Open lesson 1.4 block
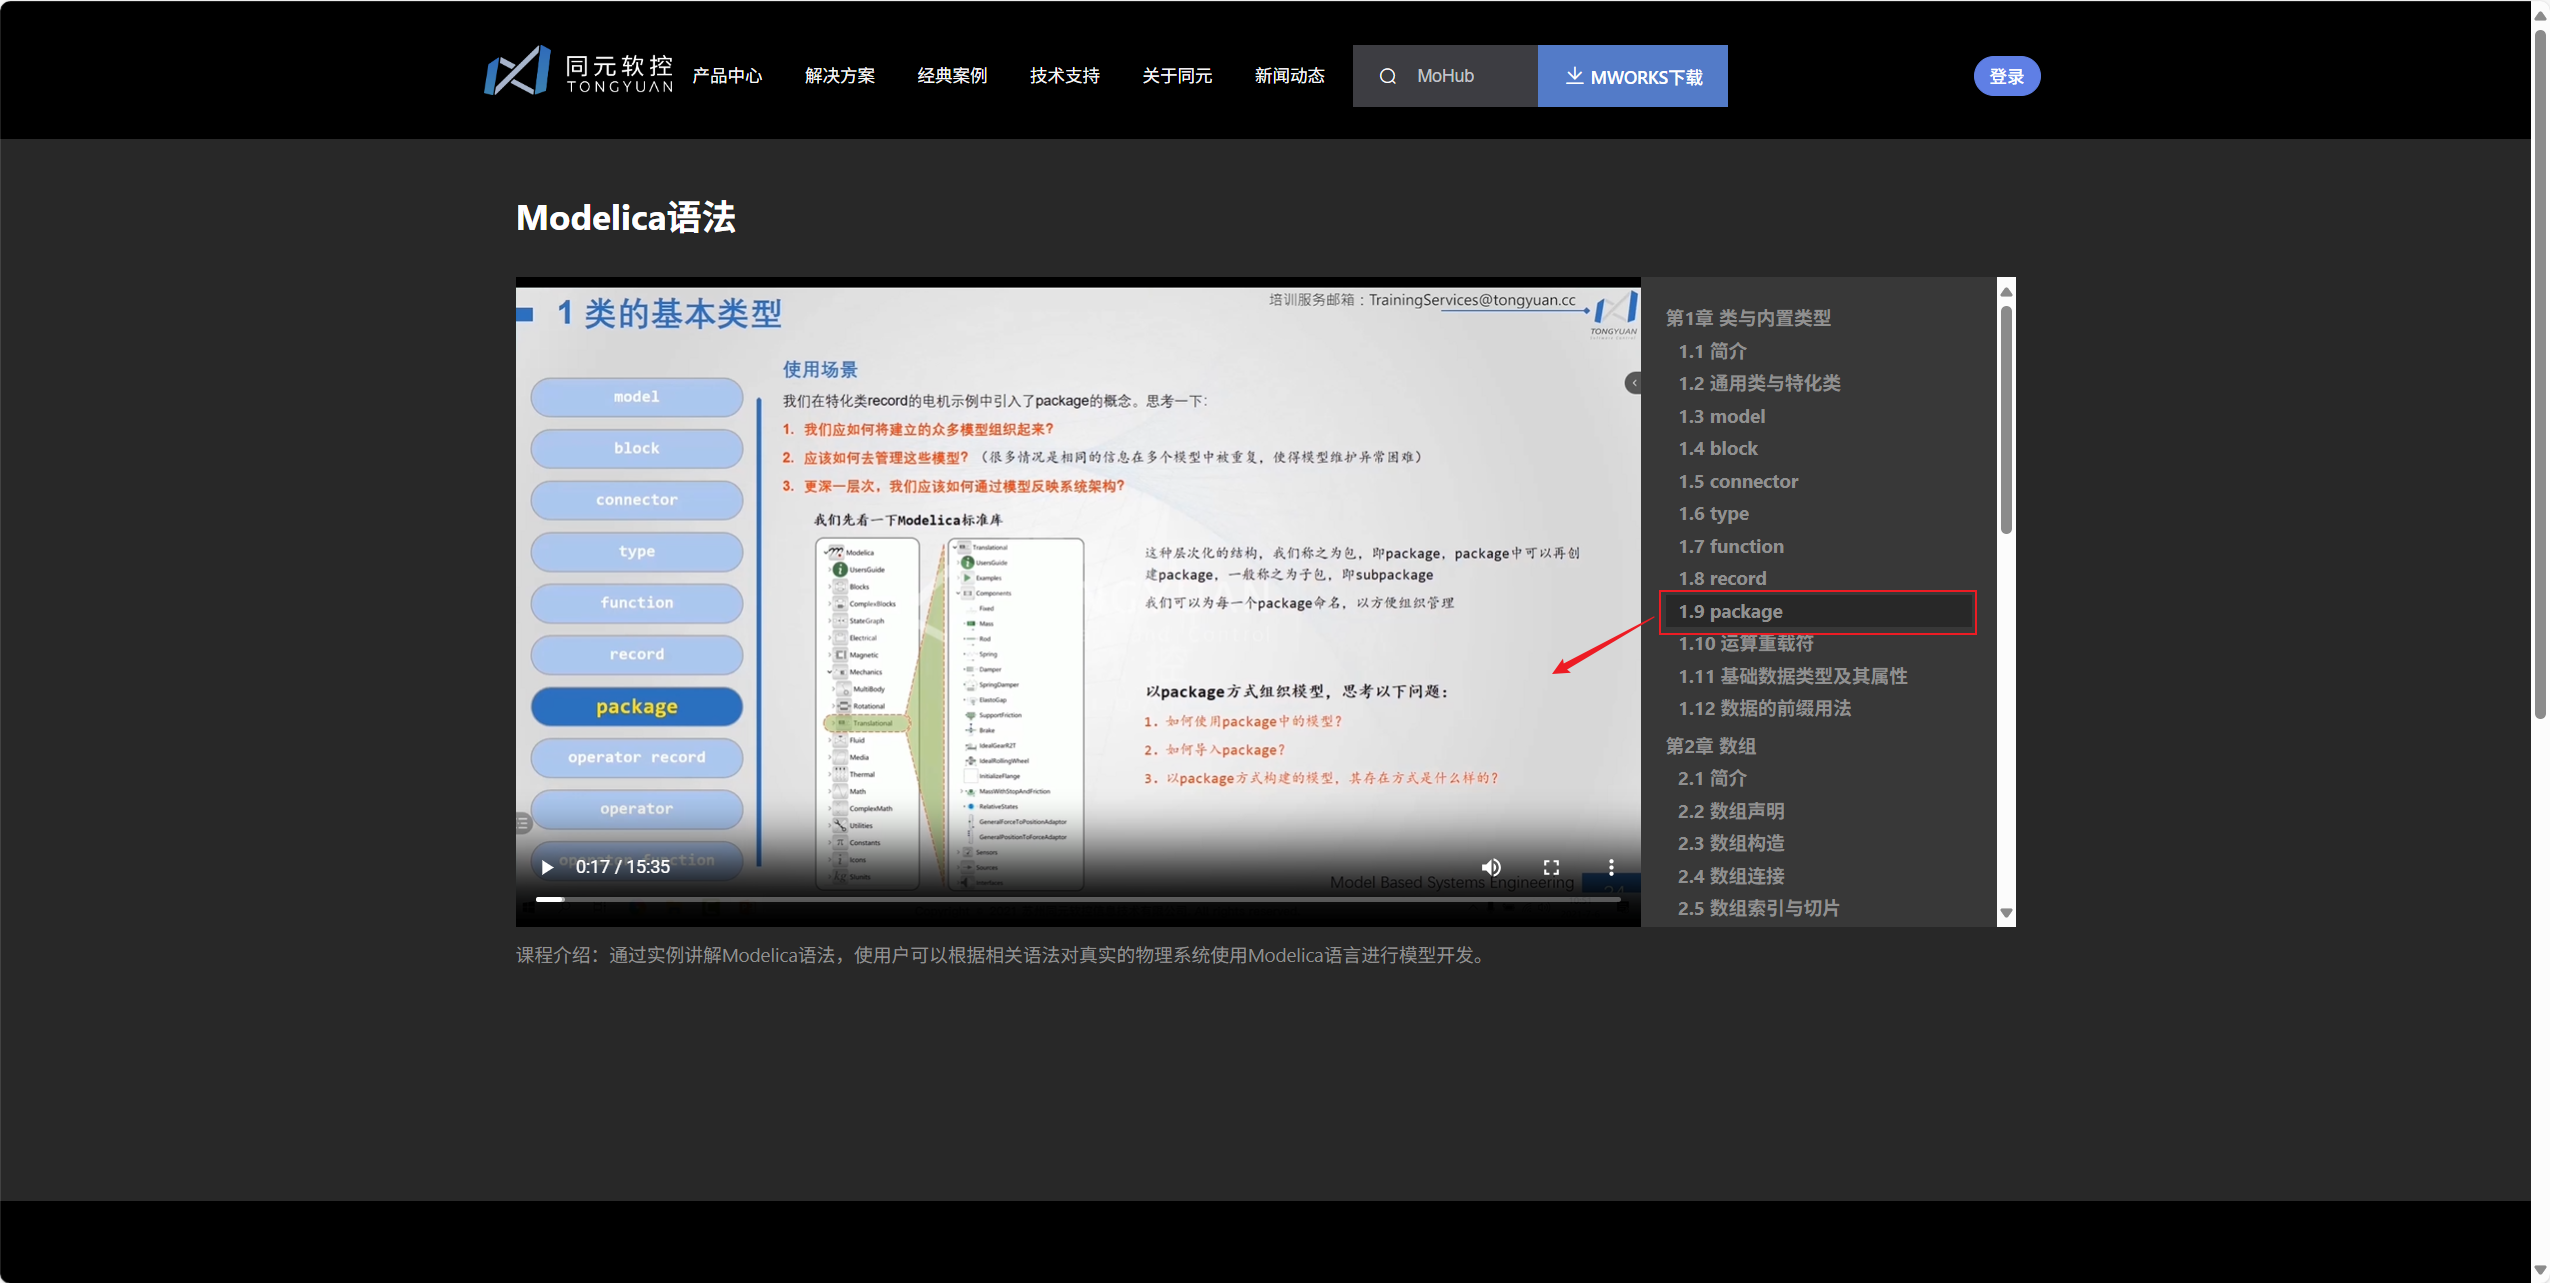2550x1283 pixels. [x=1717, y=448]
